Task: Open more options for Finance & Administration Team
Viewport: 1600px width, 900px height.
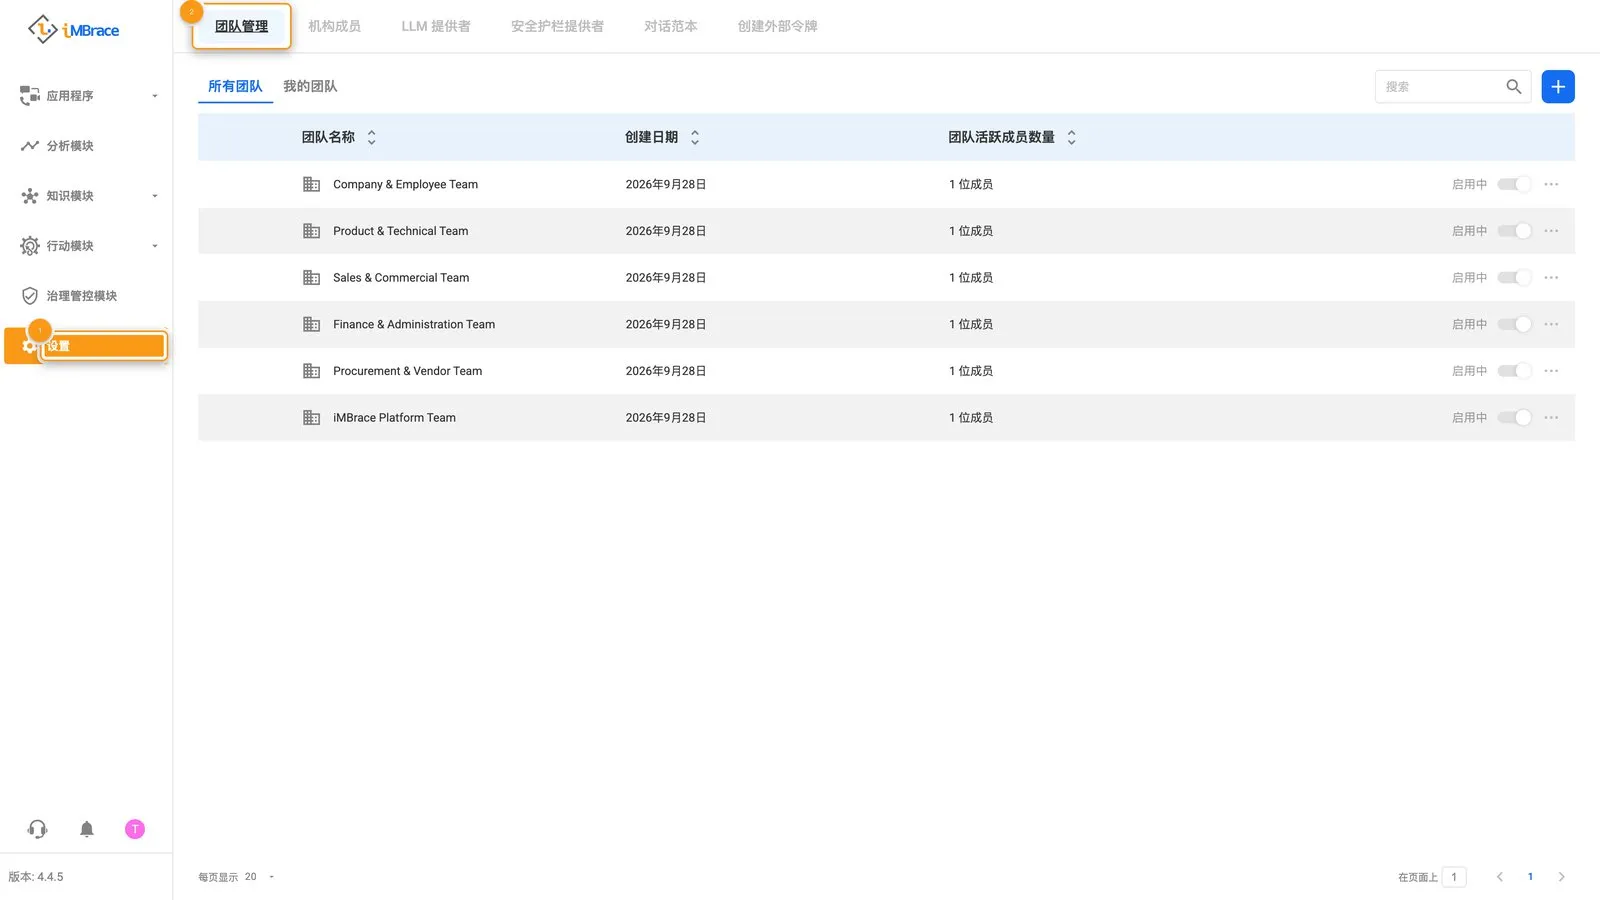Action: coord(1551,324)
